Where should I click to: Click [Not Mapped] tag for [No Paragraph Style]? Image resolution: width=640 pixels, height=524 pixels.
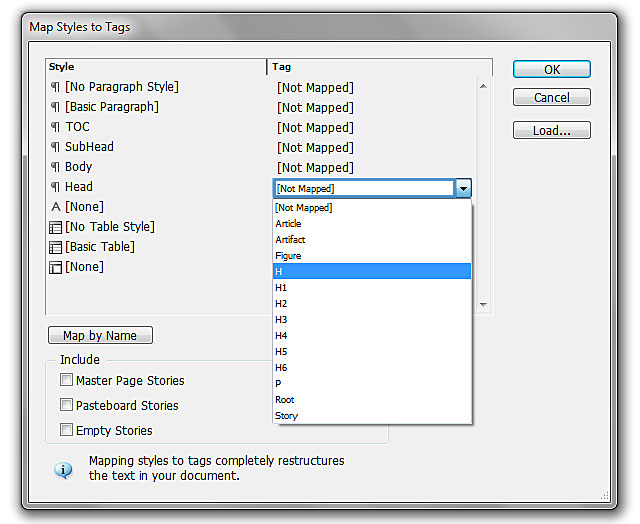click(x=315, y=87)
